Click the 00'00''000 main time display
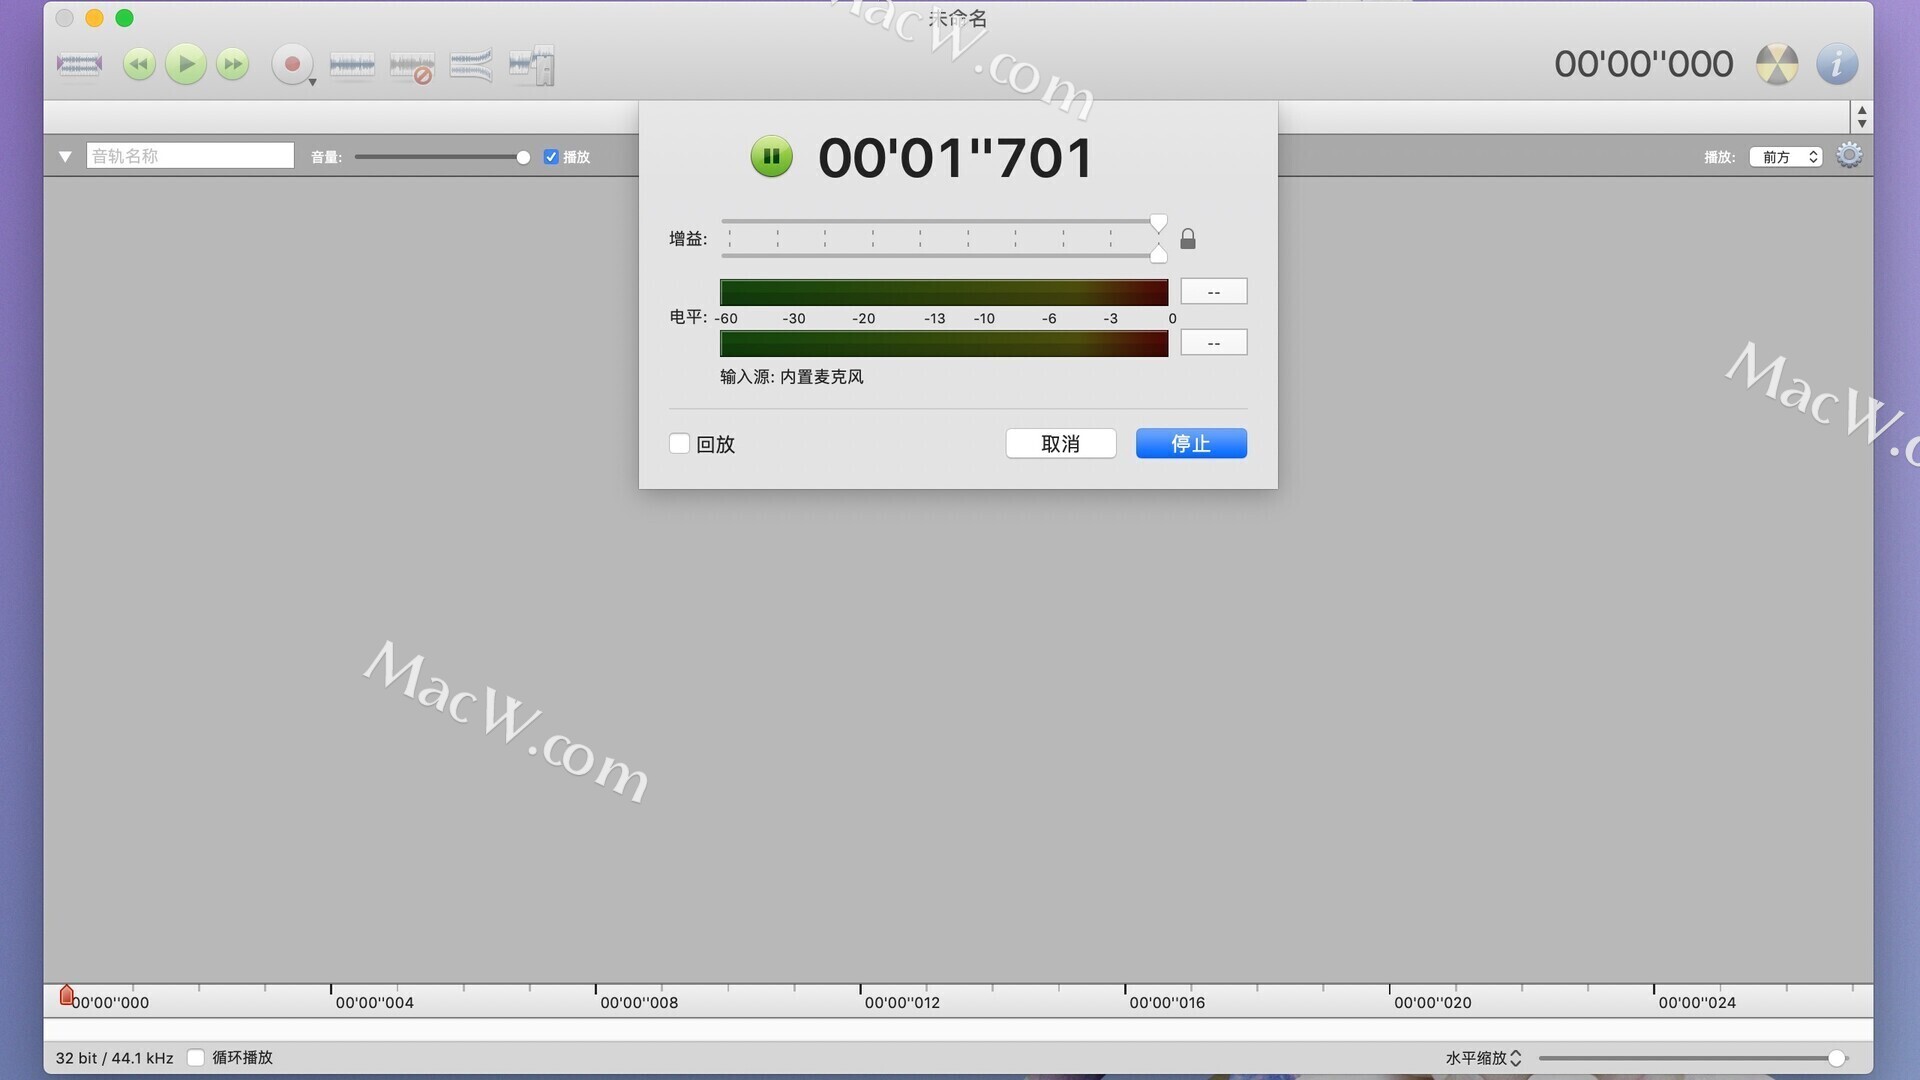The width and height of the screenshot is (1920, 1080). (x=1643, y=64)
